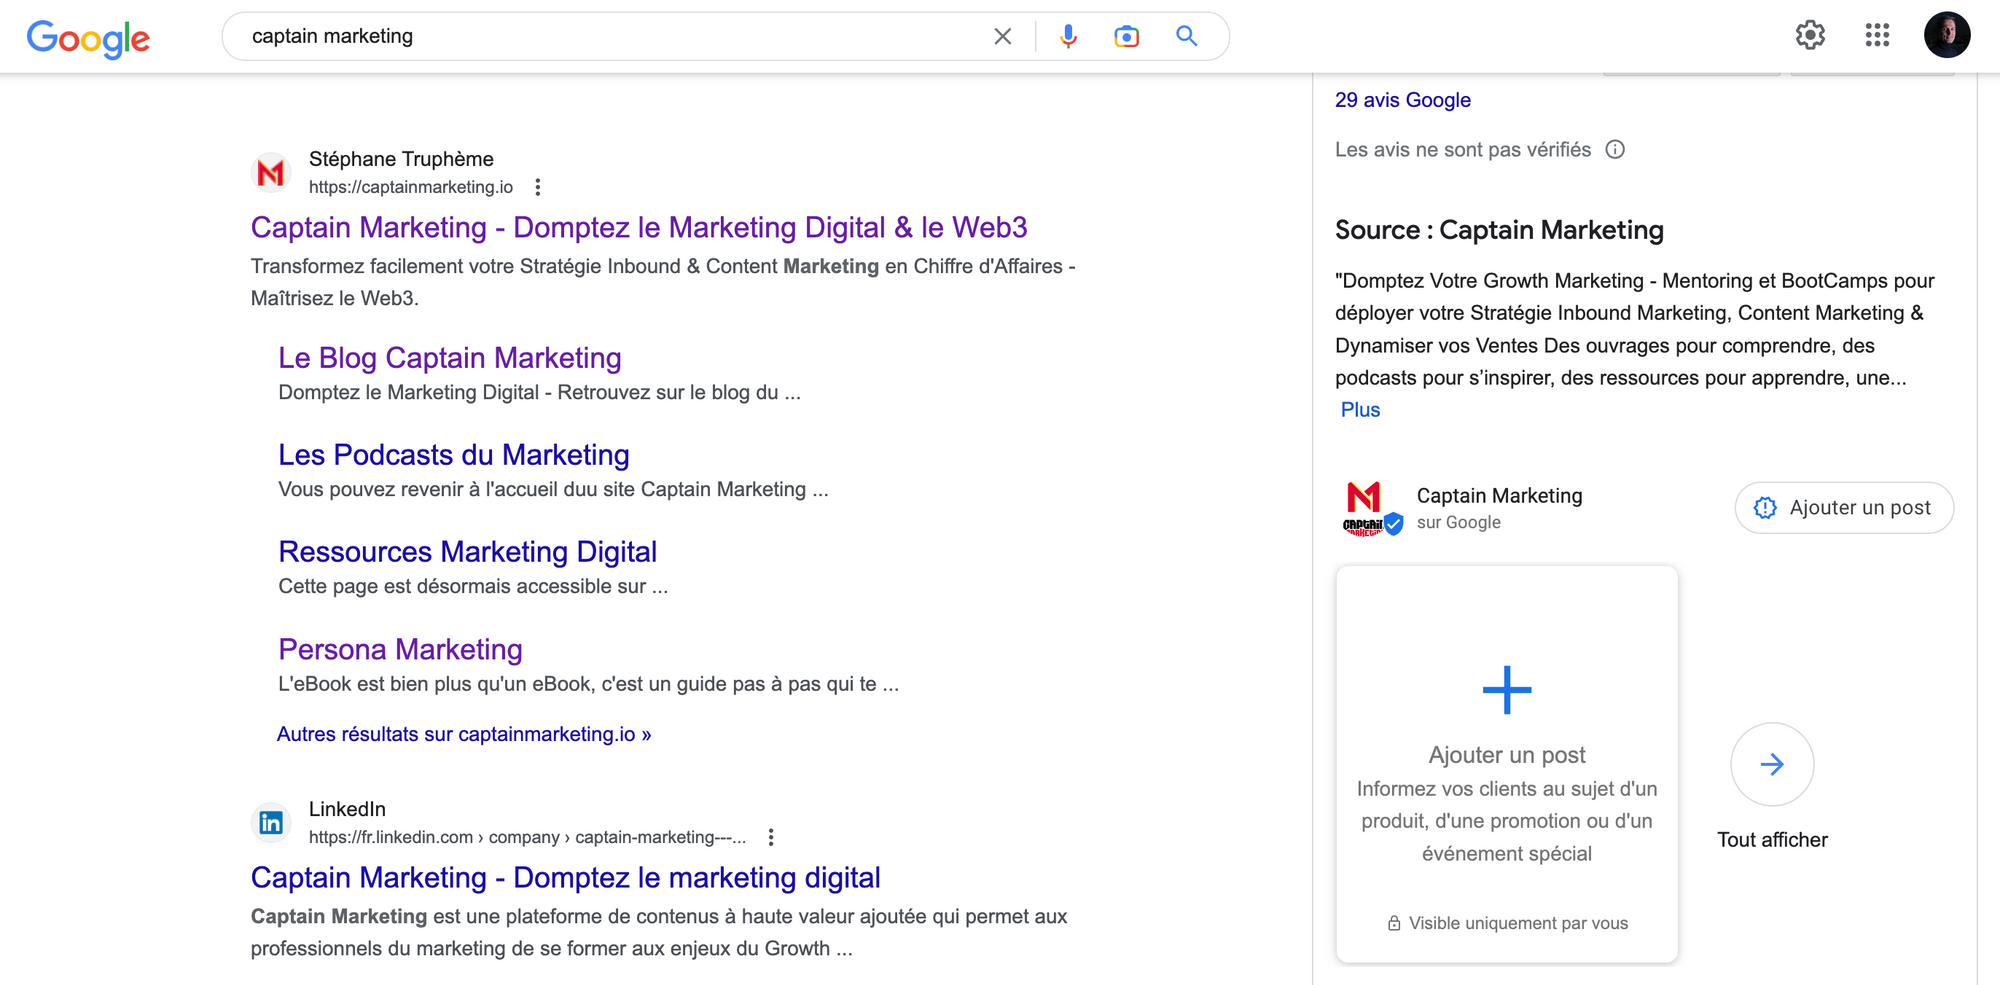The image size is (2000, 985).
Task: Click LinkedIn site name above URL
Action: tap(347, 809)
